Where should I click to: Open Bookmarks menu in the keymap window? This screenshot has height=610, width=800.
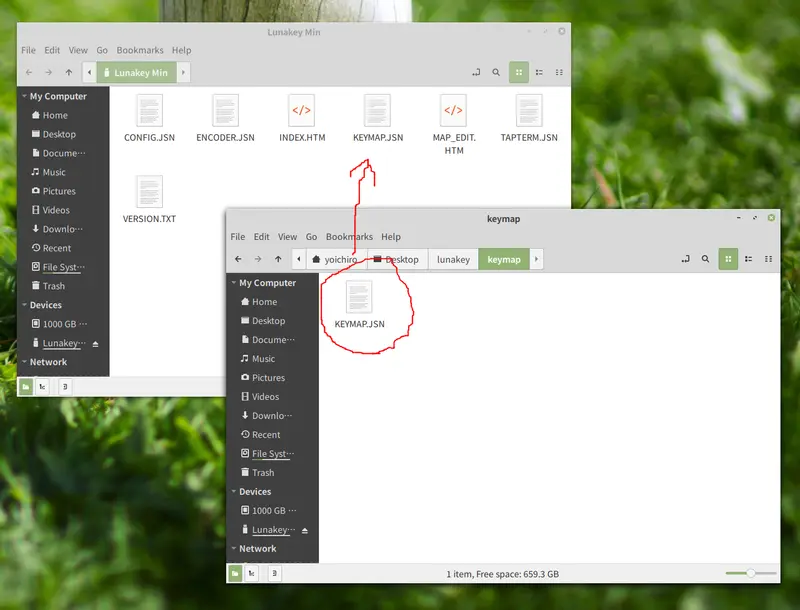click(349, 237)
